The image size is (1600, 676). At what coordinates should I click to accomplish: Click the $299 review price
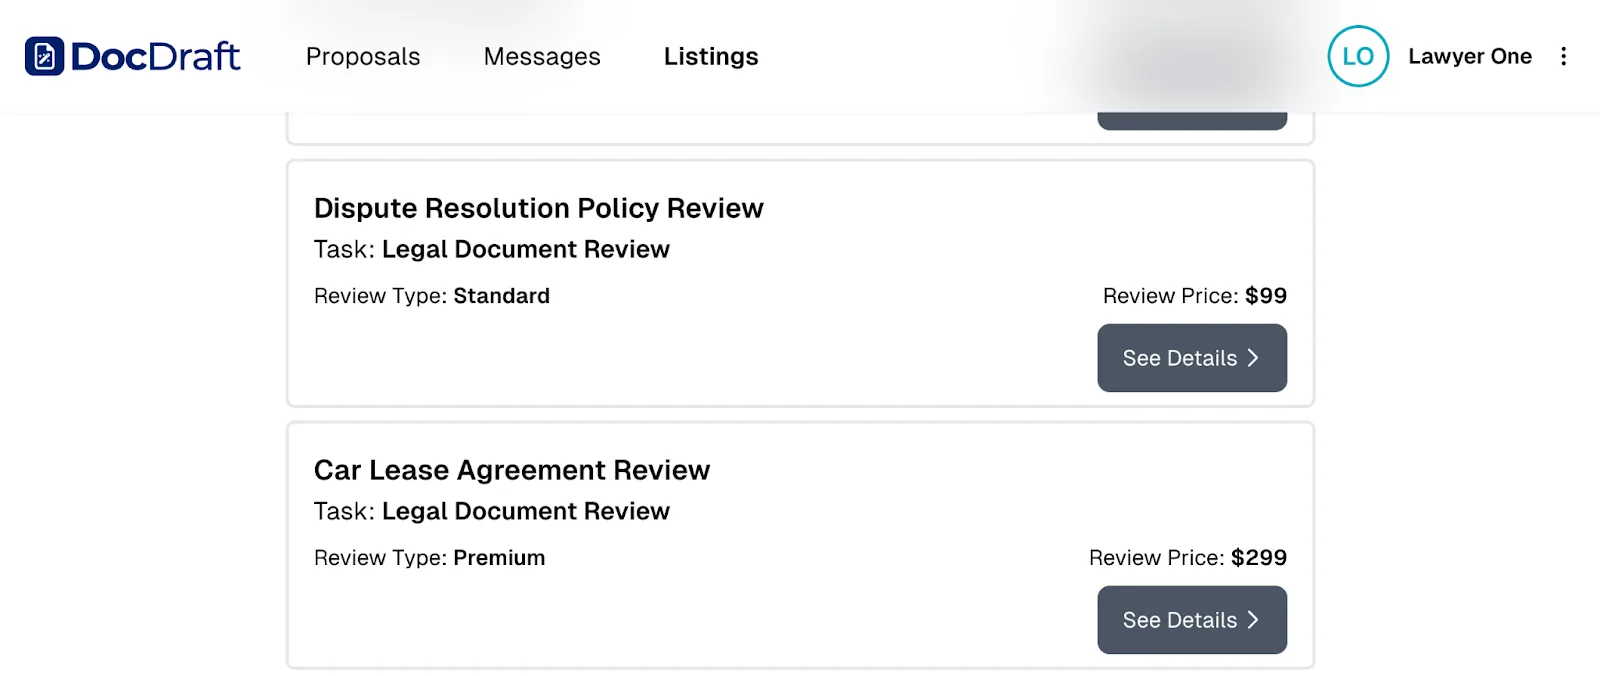click(x=1259, y=558)
